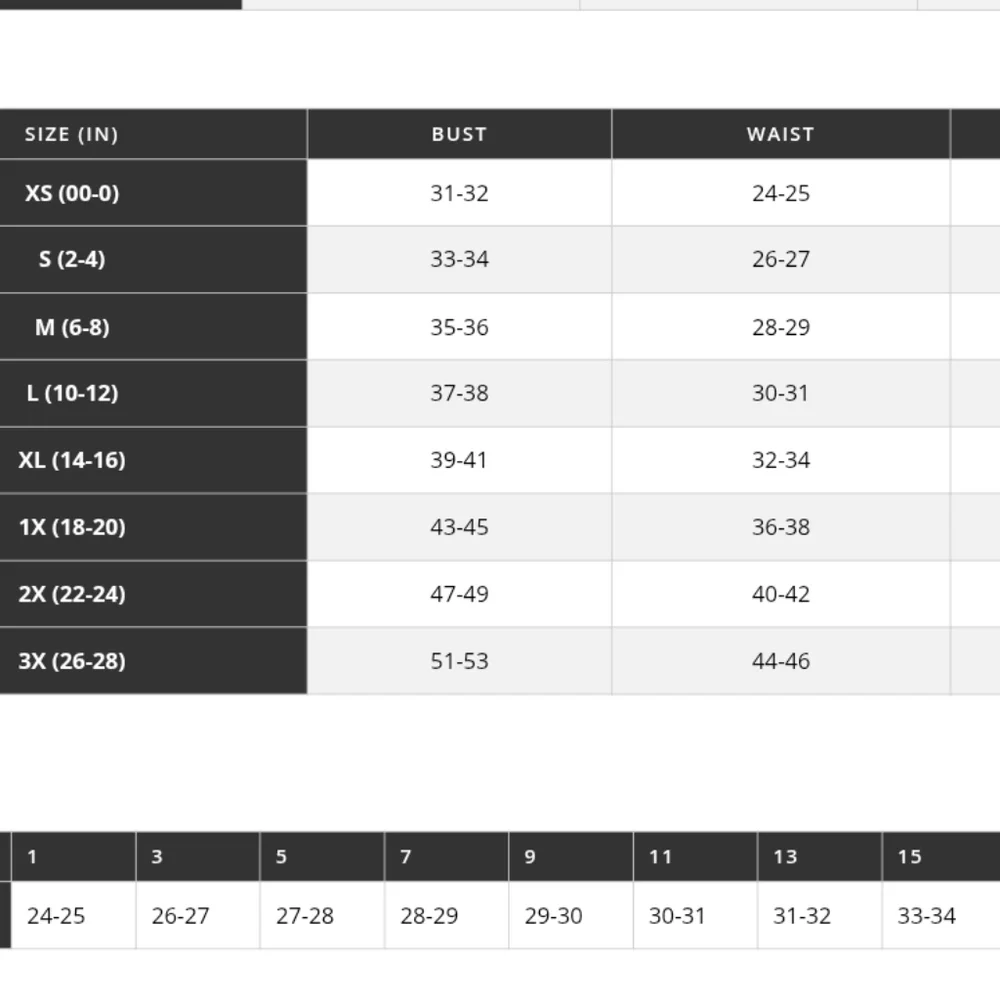This screenshot has height=1001, width=1000.
Task: Select the XS (00-0) size row label
Action: pyautogui.click(x=72, y=193)
